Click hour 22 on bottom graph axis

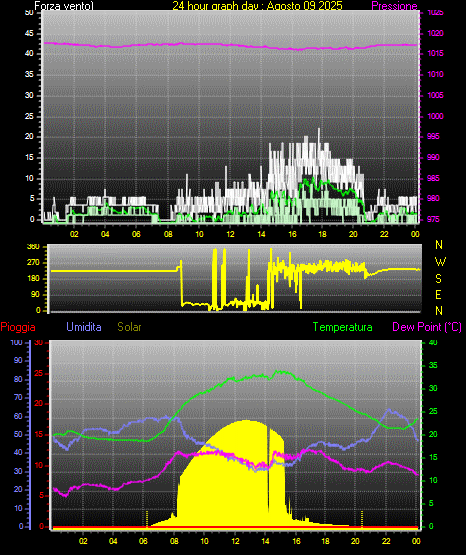click(x=386, y=541)
